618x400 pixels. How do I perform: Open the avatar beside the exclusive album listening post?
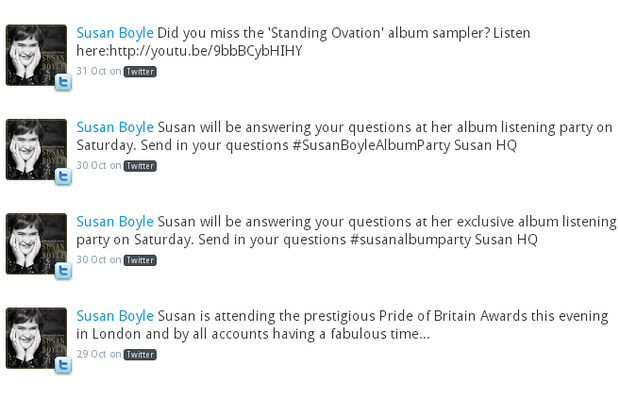[36, 244]
